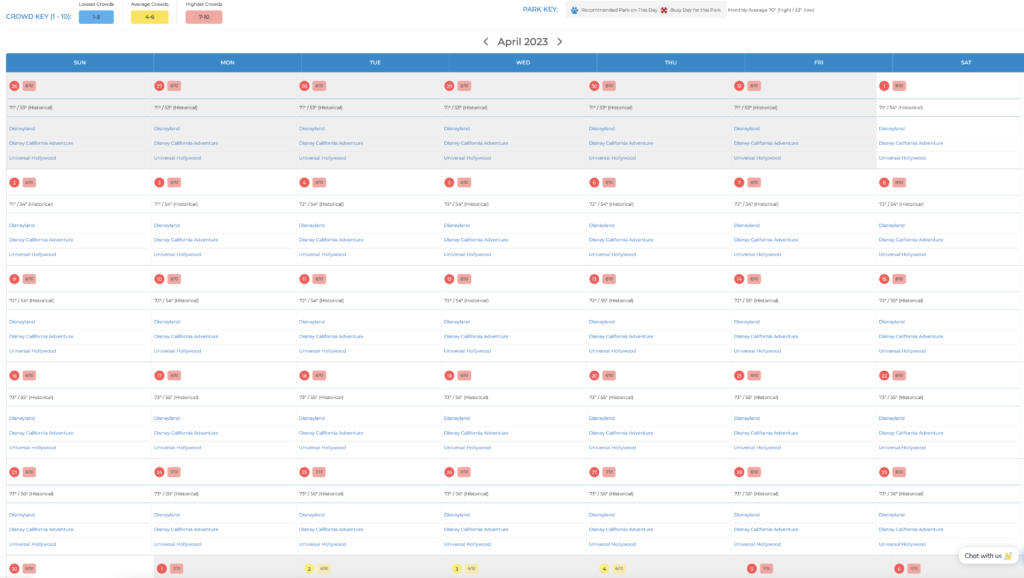Screen dimensions: 1024x578
Task: Open Universal Hollywood link for April 3
Action: click(177, 255)
